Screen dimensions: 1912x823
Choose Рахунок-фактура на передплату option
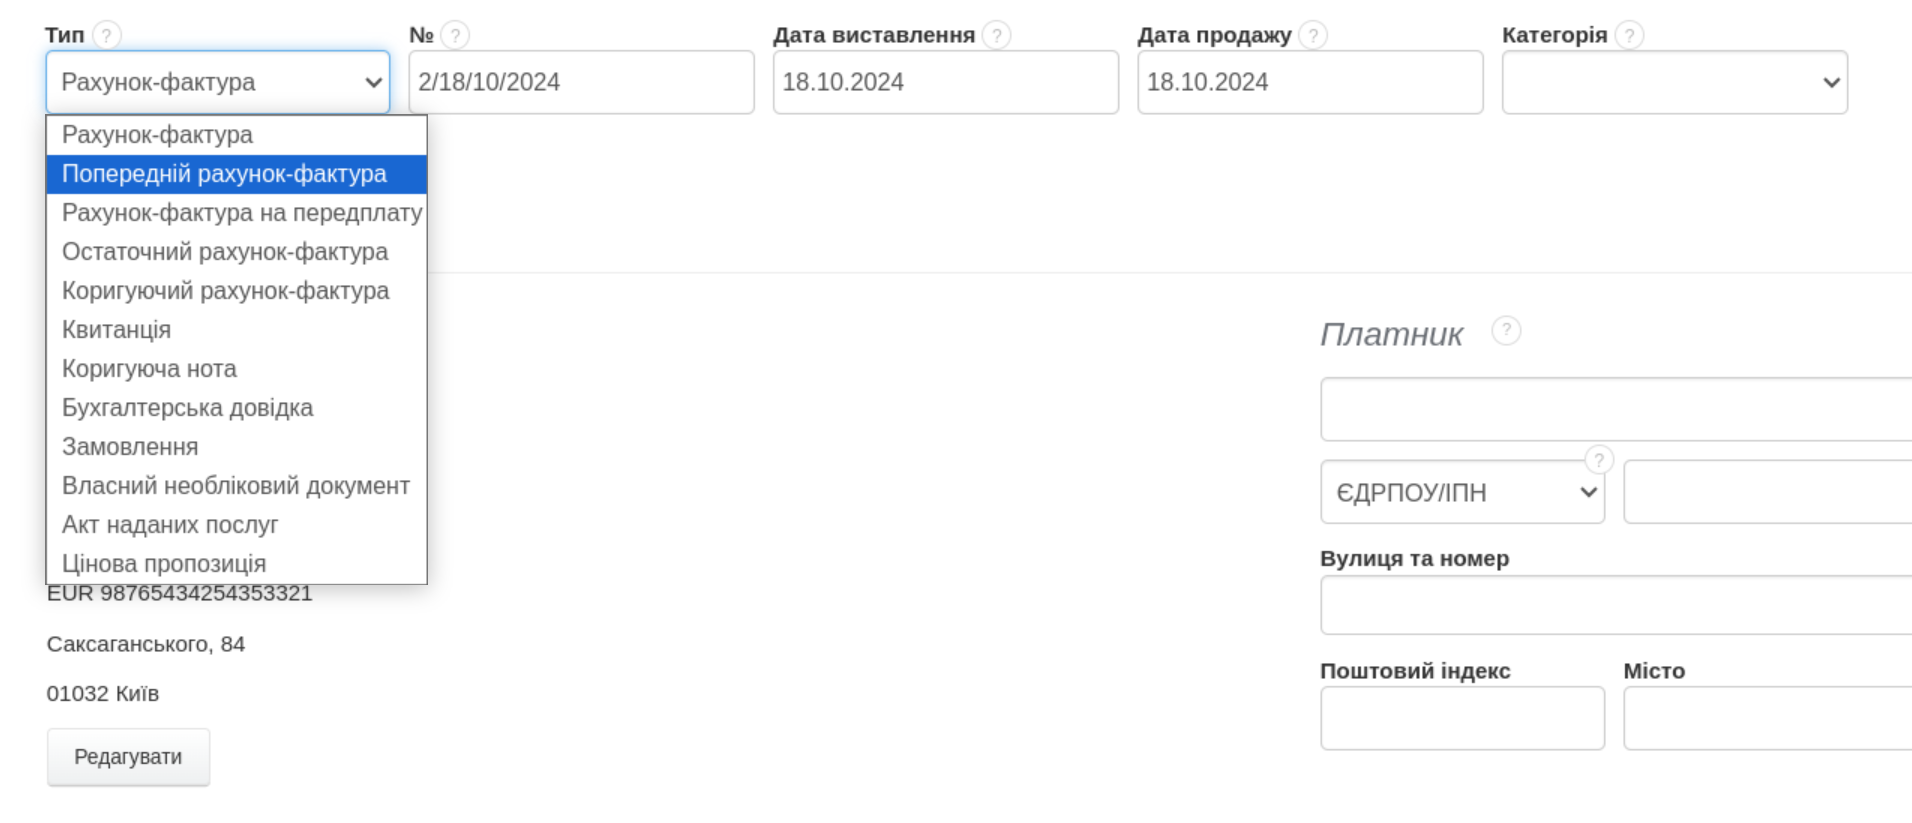241,213
